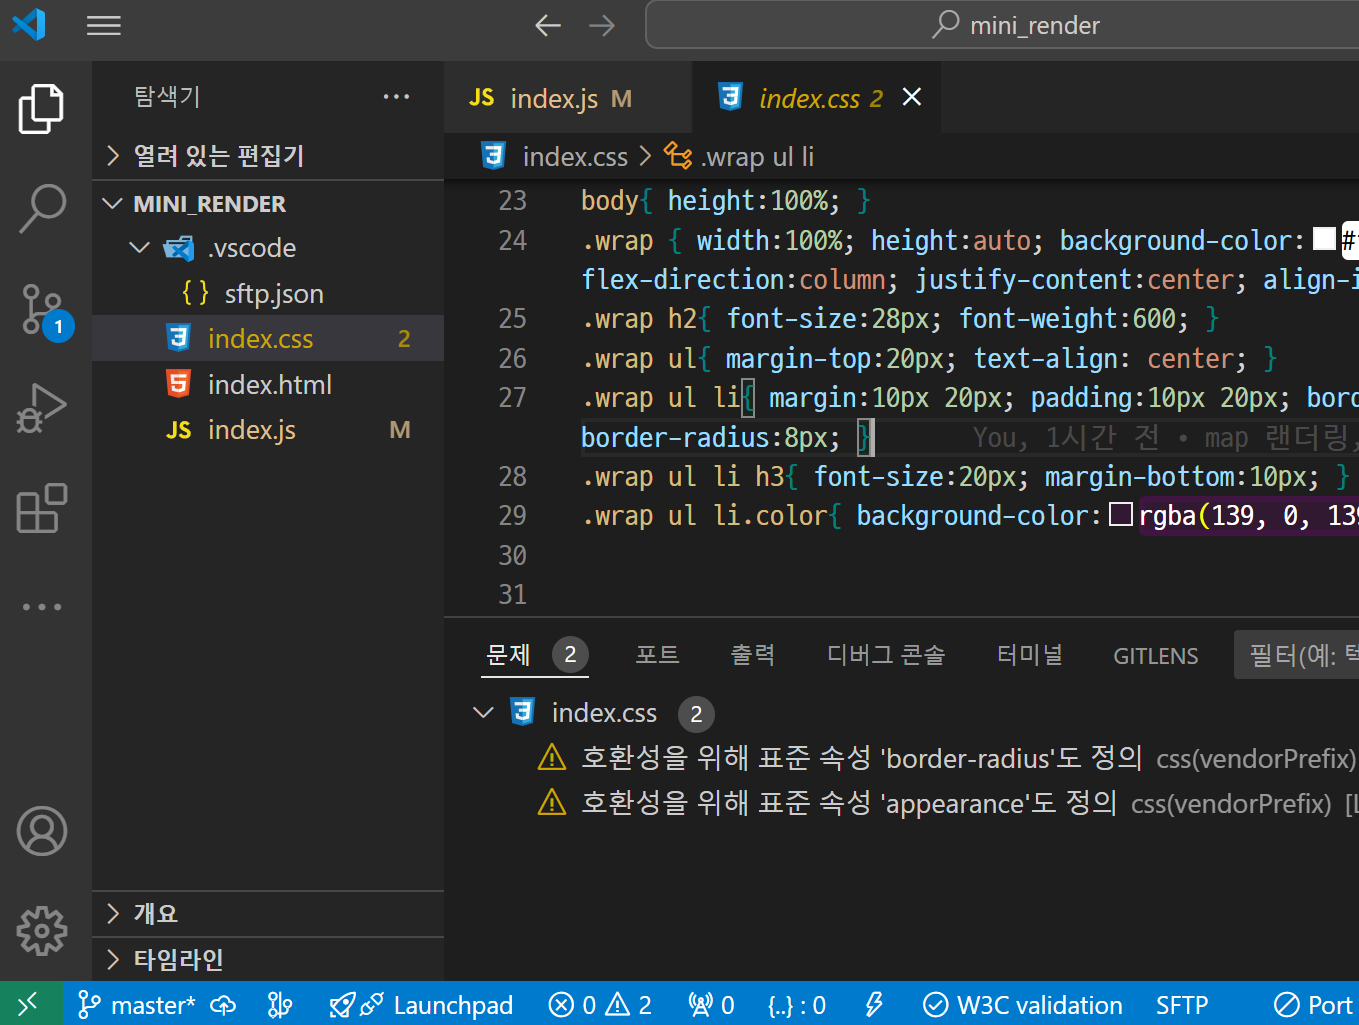Switch to the GITLENS panel tab

click(x=1156, y=656)
